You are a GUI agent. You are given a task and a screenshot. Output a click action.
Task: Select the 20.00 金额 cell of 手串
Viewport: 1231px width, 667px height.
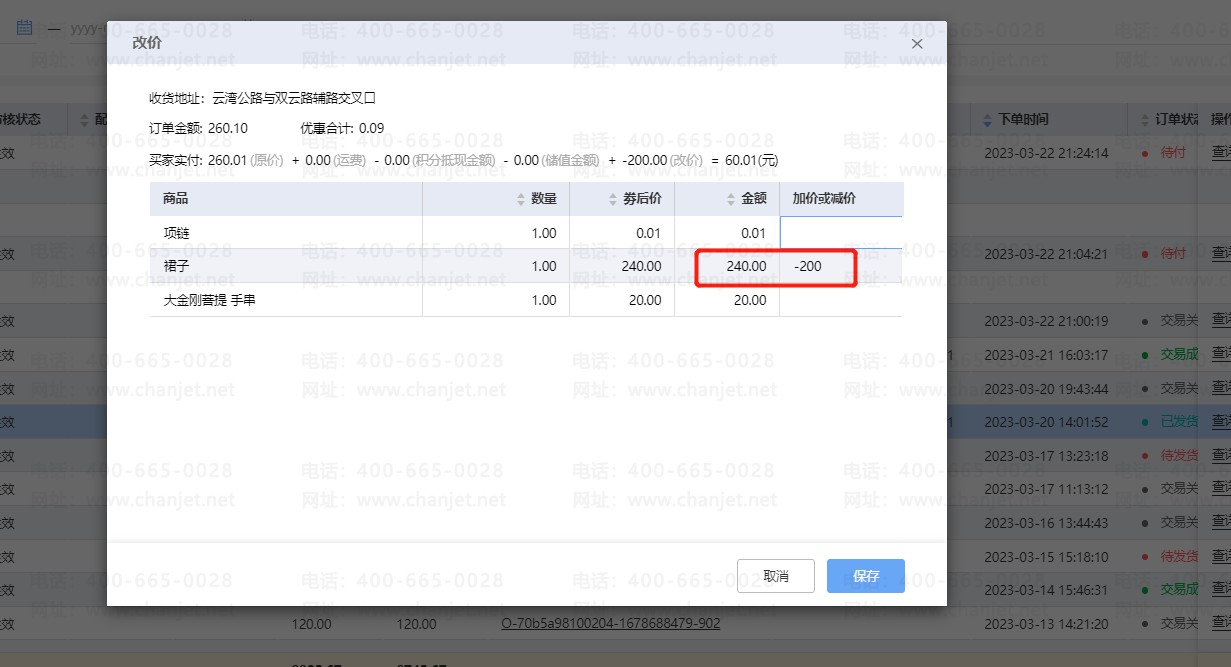click(727, 300)
